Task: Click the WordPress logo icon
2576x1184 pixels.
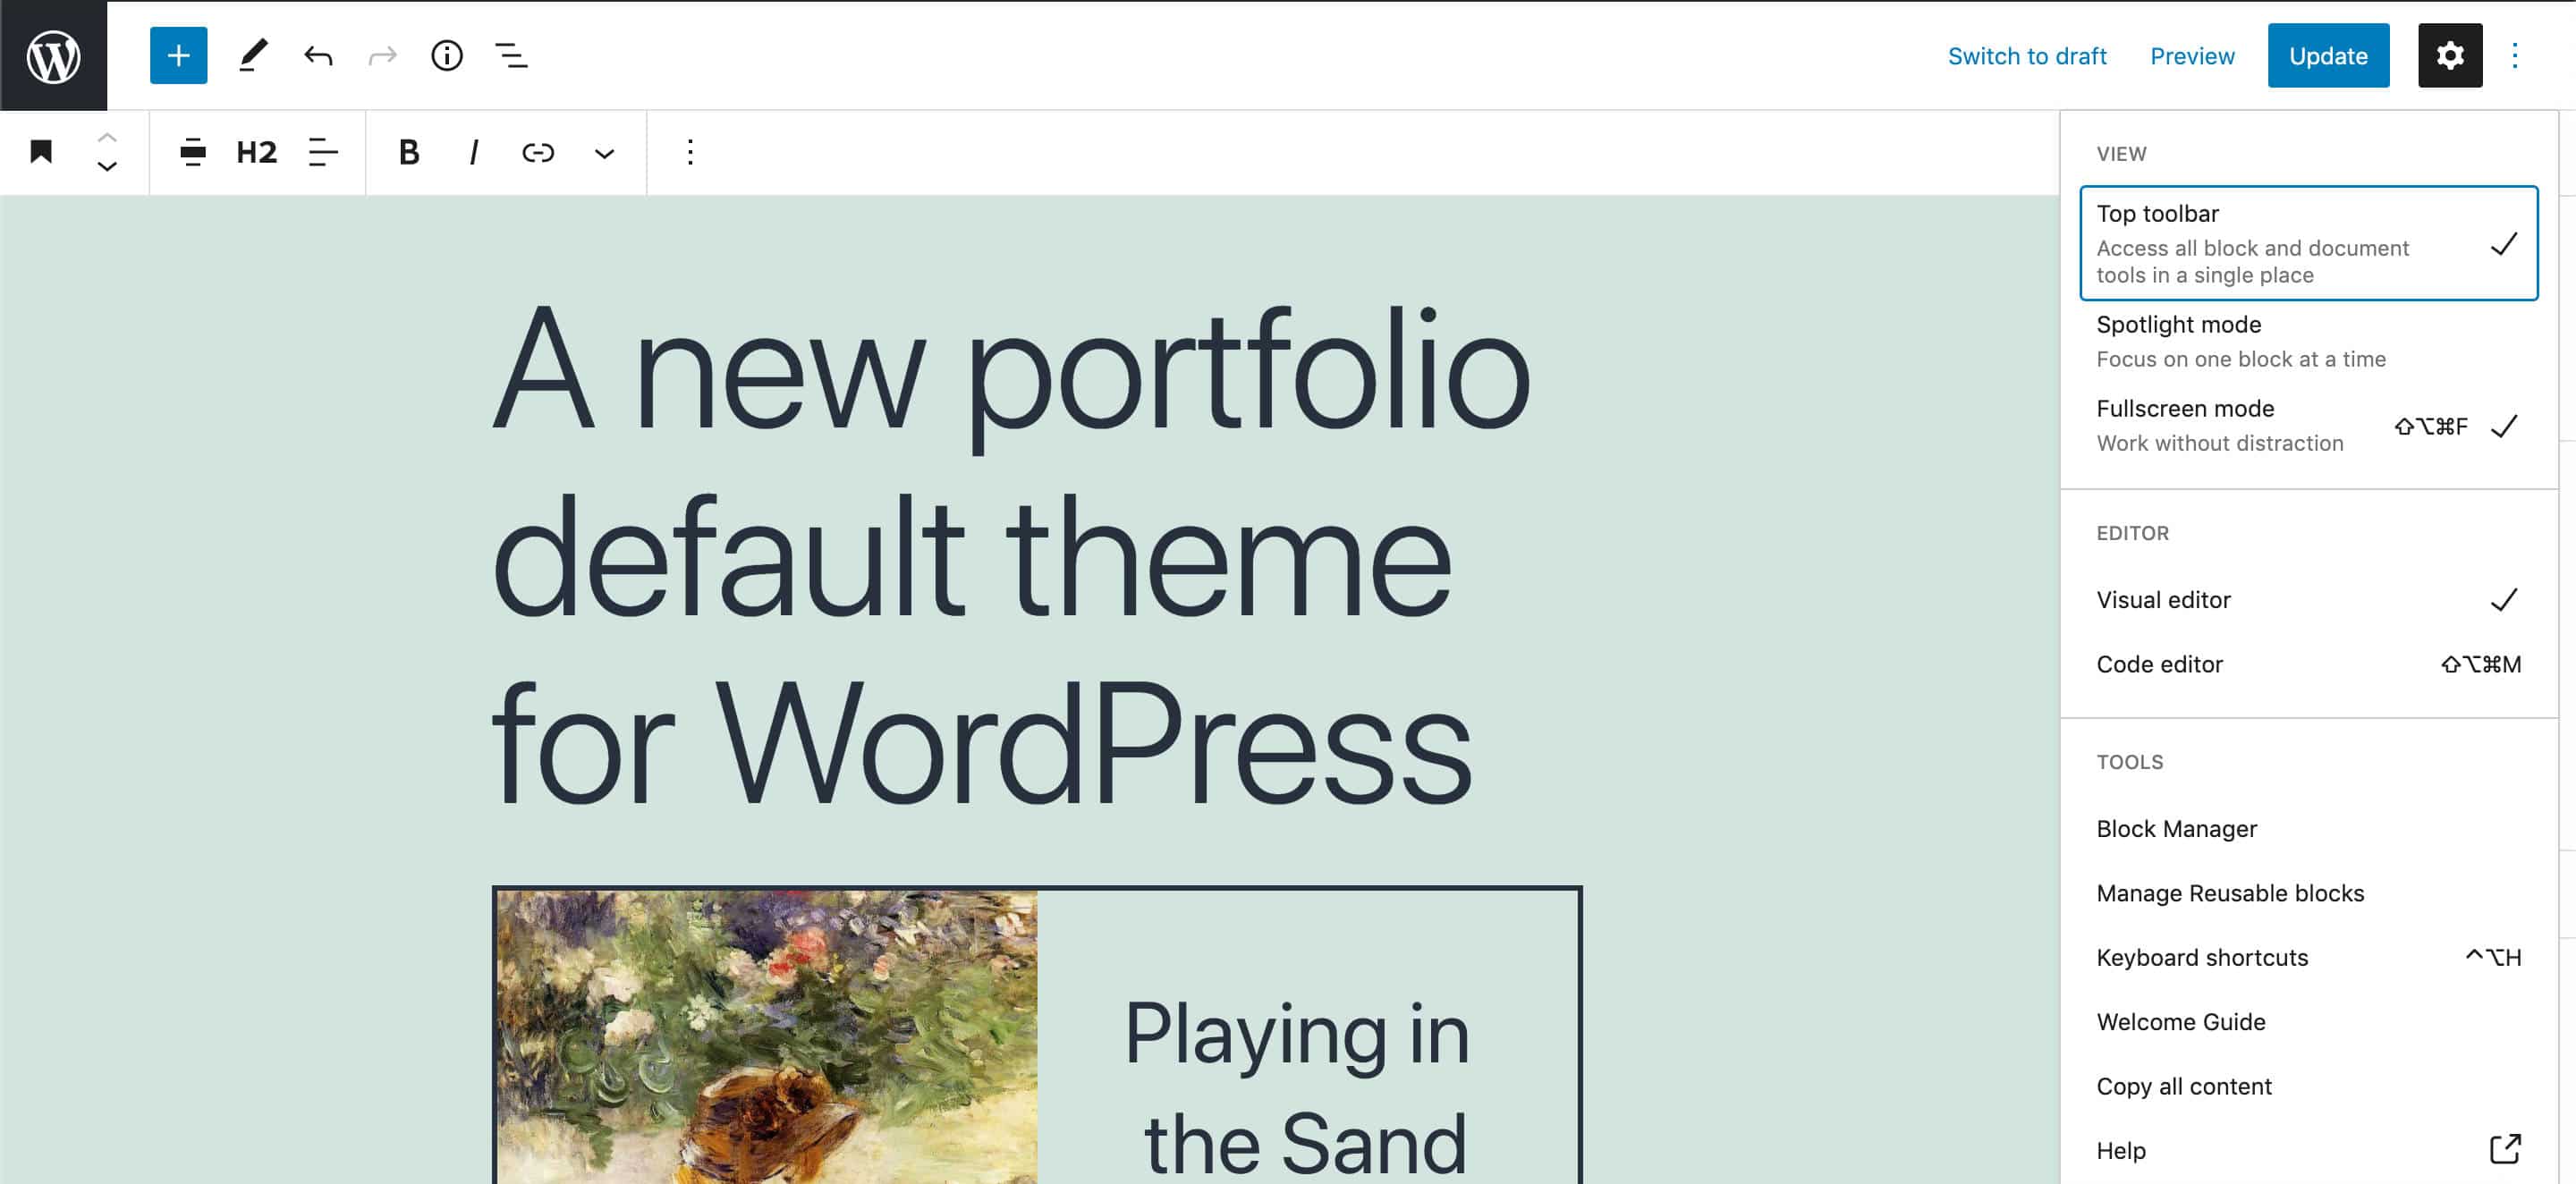Action: (53, 55)
